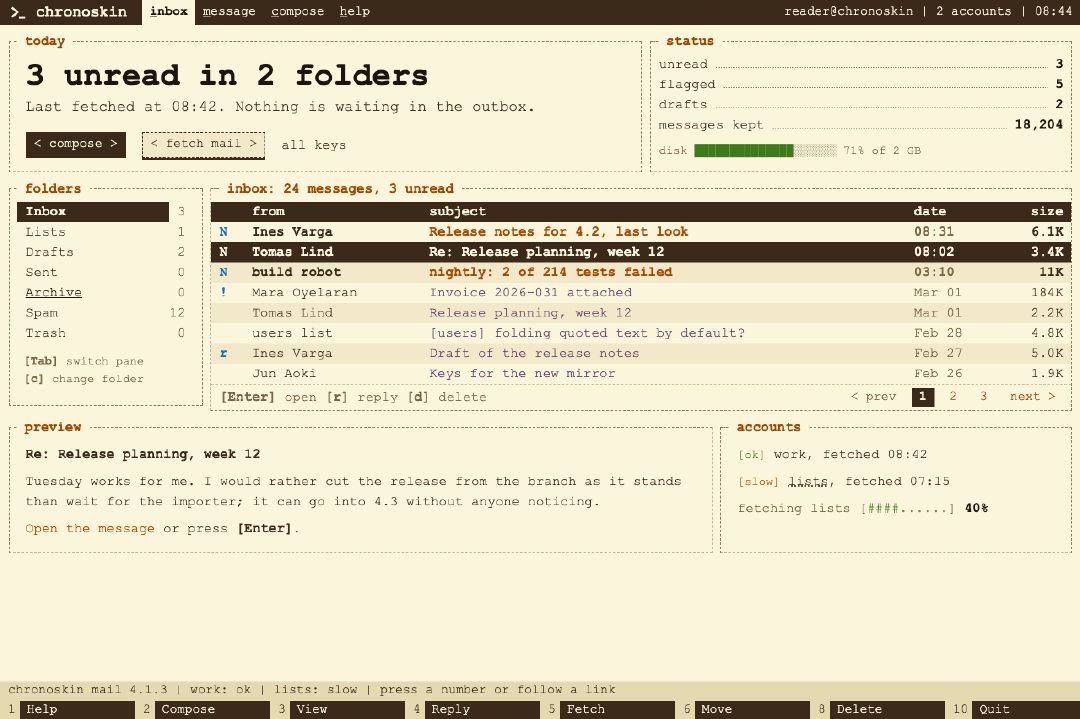The width and height of the screenshot is (1080, 719).
Task: Open the message menu
Action: click(229, 12)
